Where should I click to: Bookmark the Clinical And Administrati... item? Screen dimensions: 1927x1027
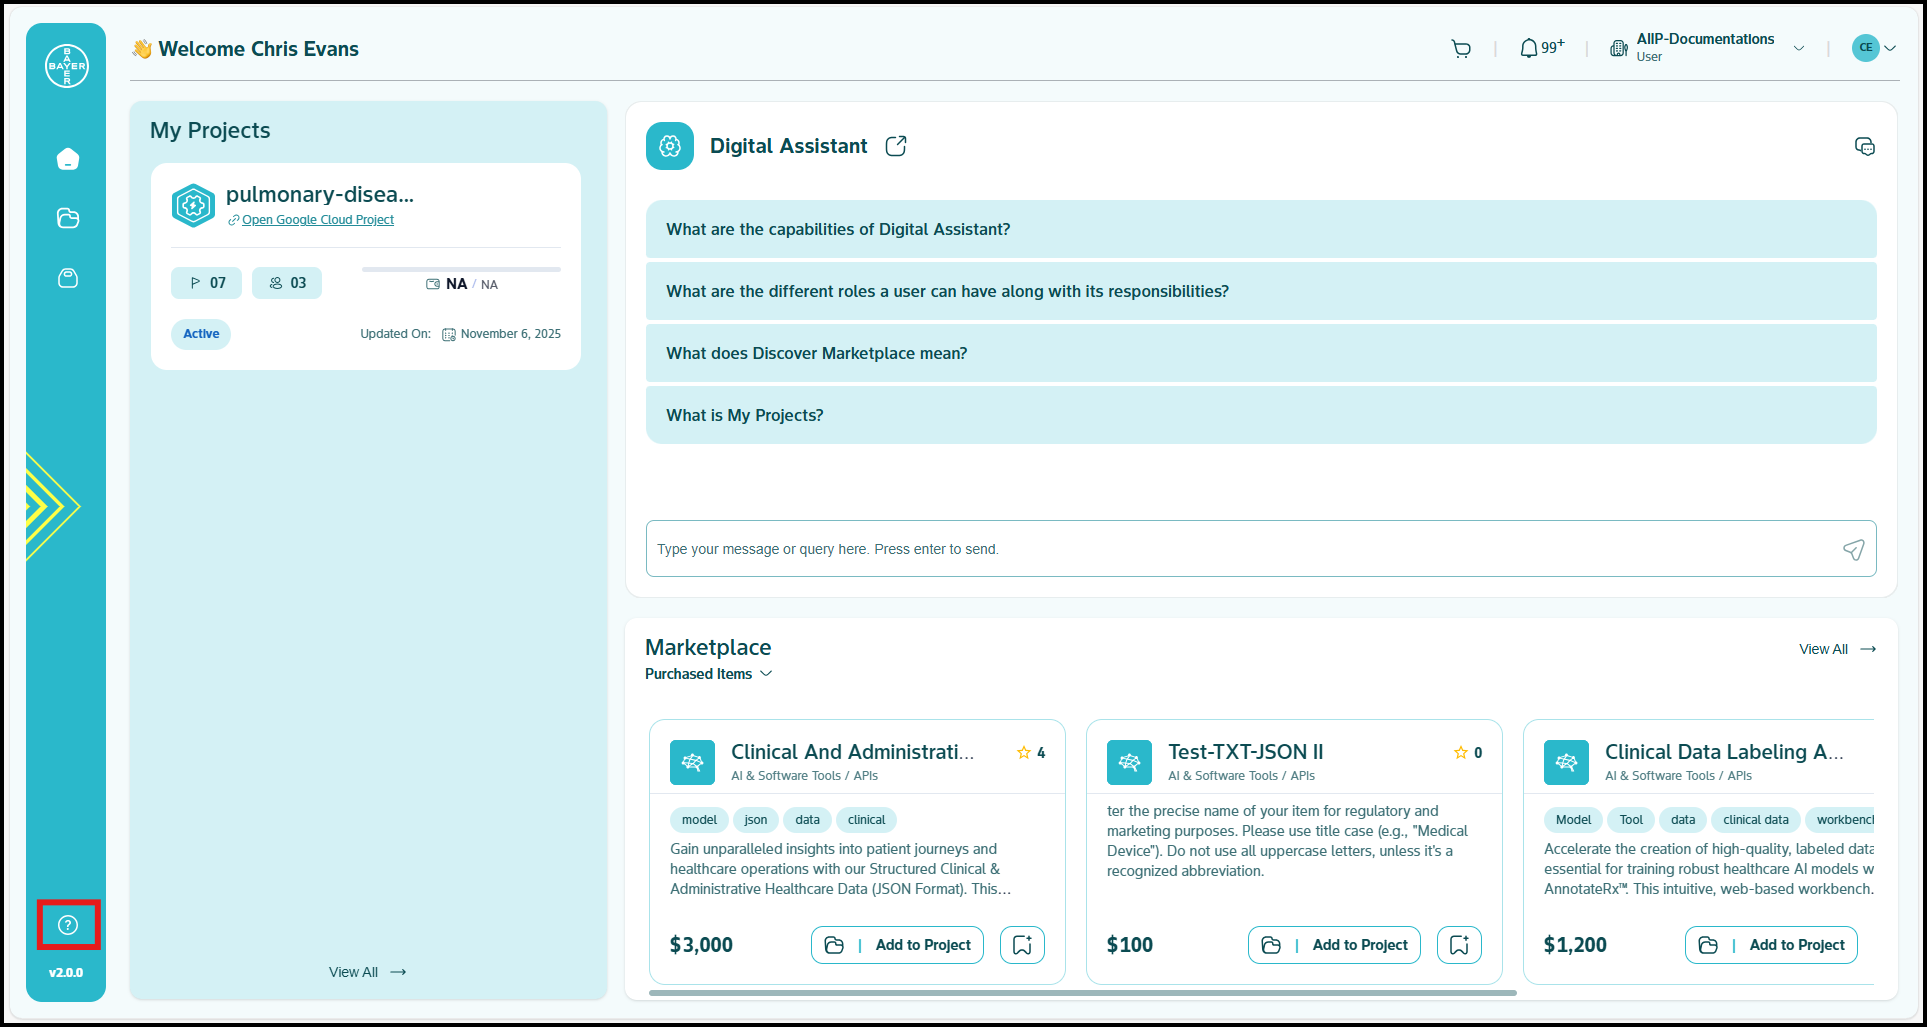point(1022,945)
